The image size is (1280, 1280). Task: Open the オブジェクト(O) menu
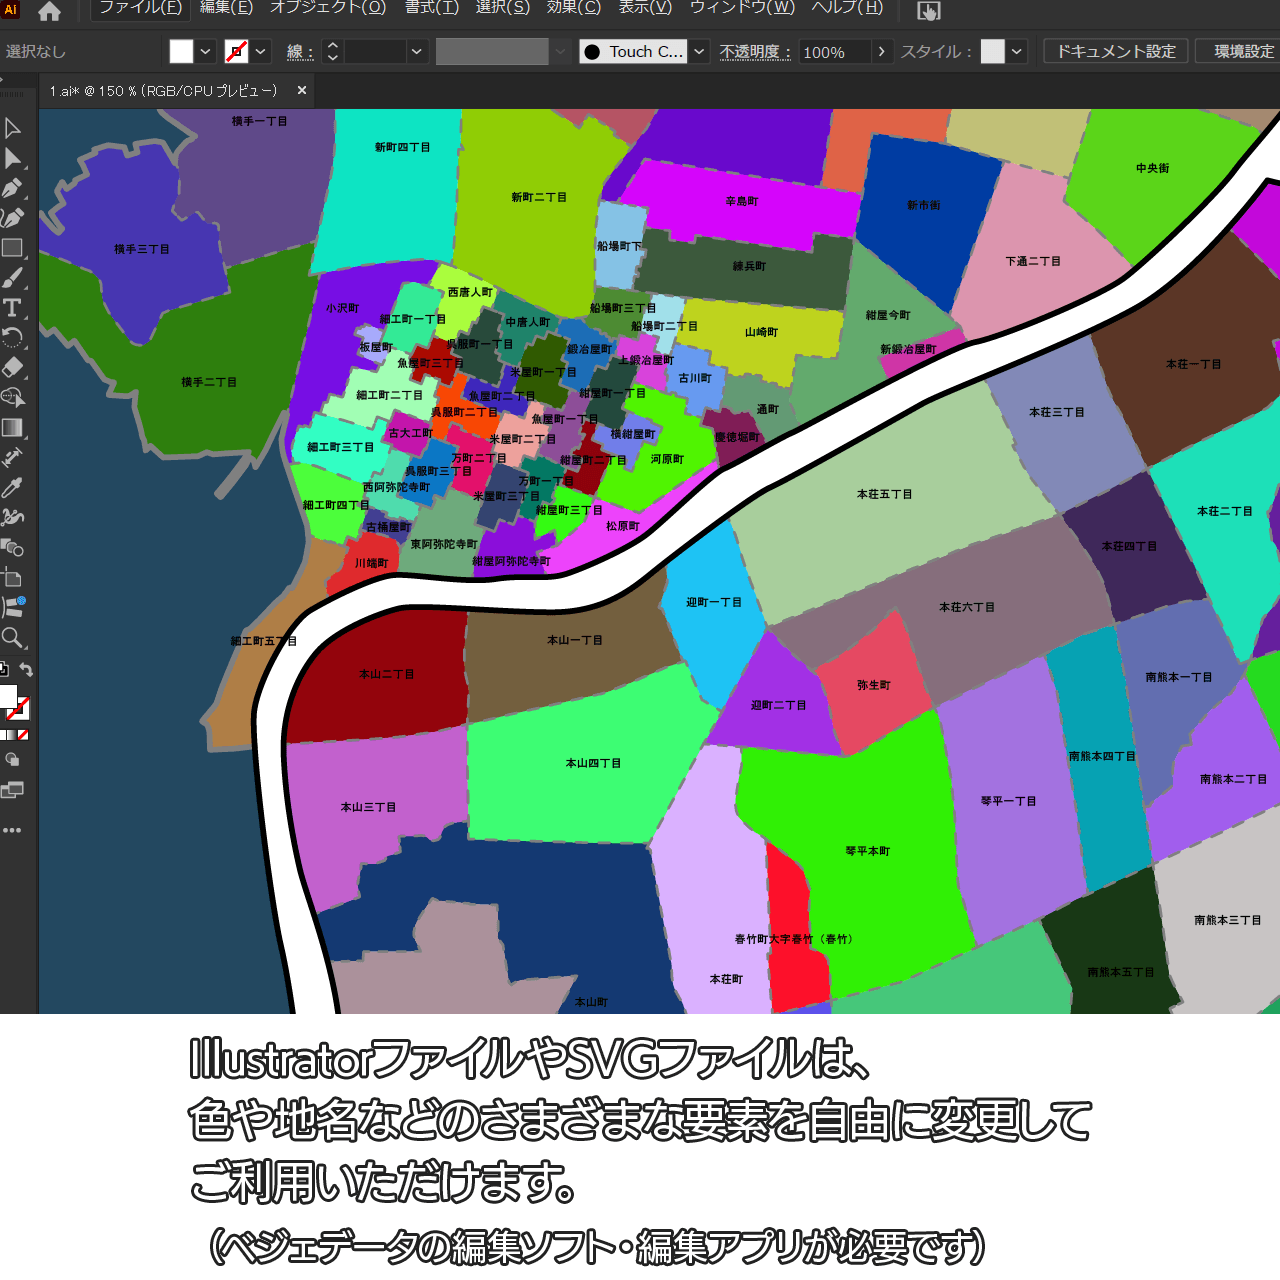pos(328,8)
